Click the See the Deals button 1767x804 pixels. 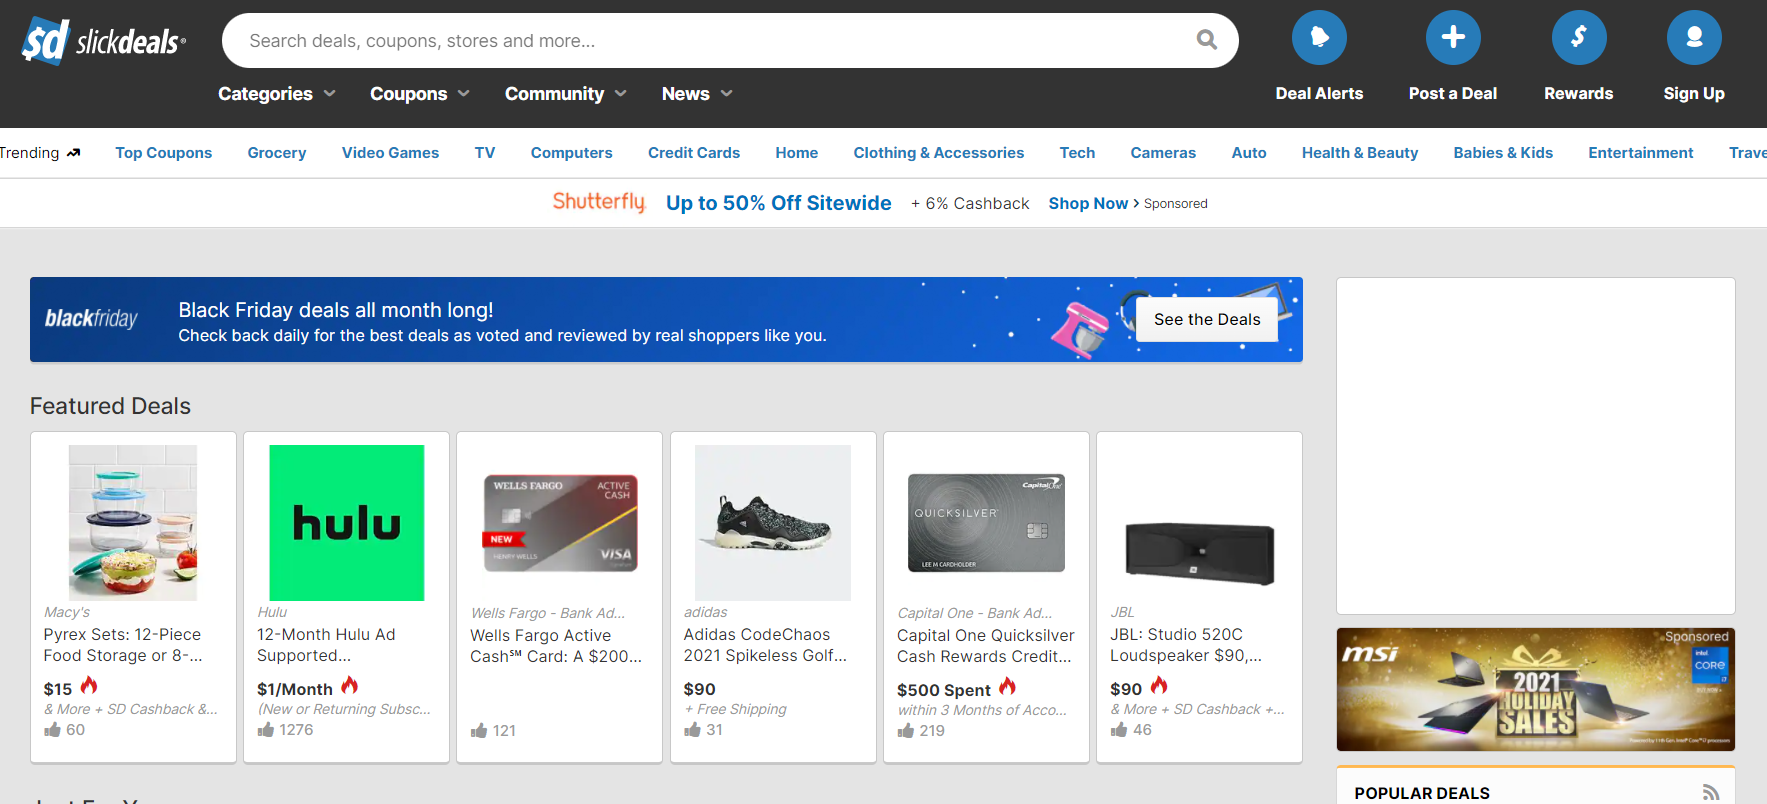[1207, 320]
